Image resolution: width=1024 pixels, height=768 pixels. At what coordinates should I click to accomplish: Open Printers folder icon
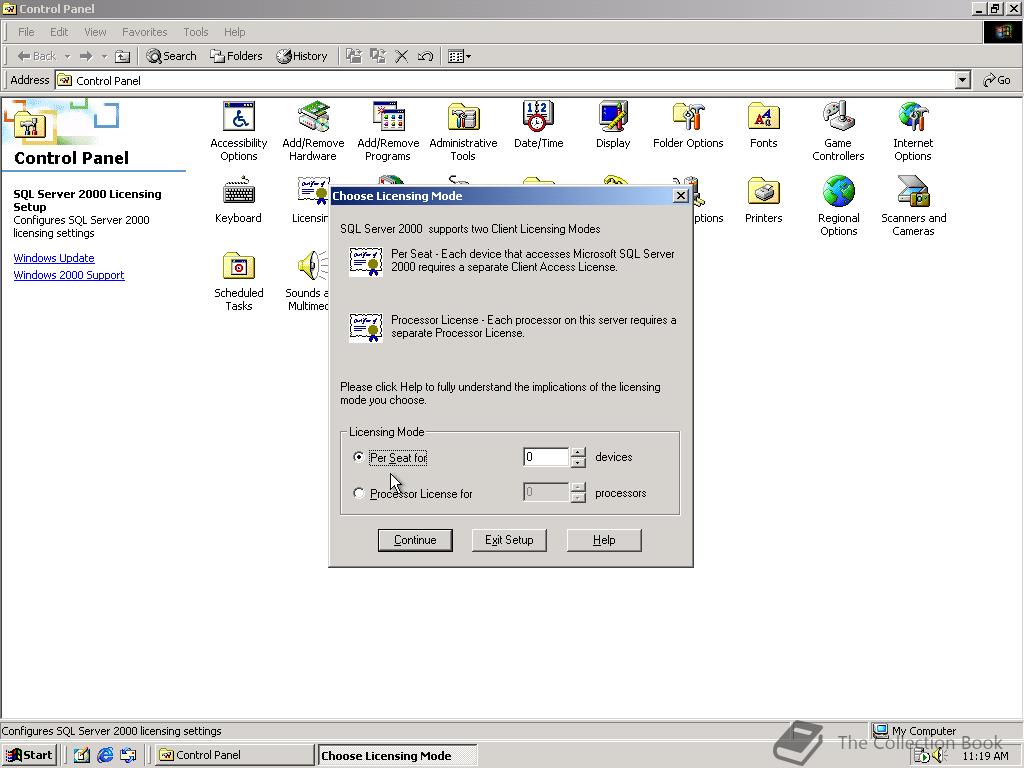pos(763,200)
